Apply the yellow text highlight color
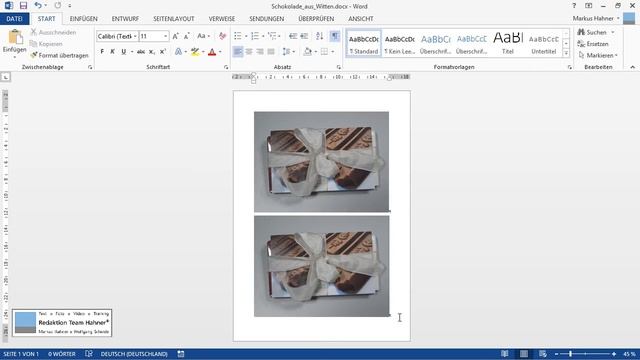 point(195,52)
